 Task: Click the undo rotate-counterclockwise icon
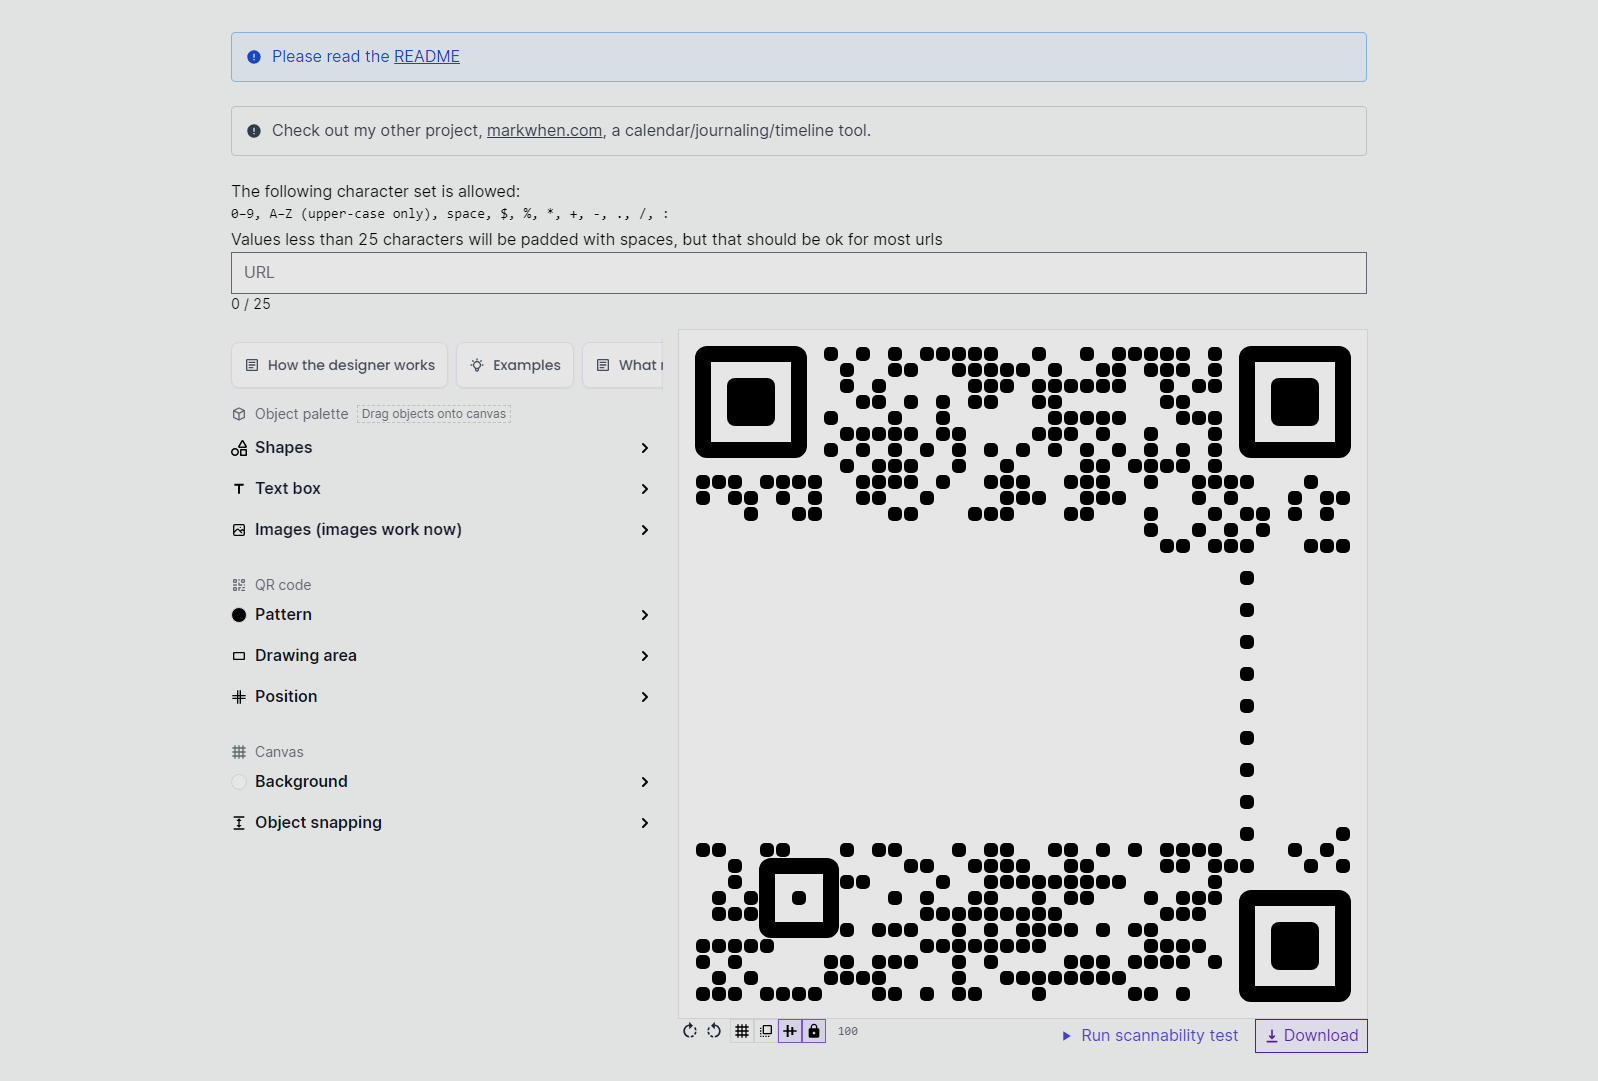click(714, 1031)
